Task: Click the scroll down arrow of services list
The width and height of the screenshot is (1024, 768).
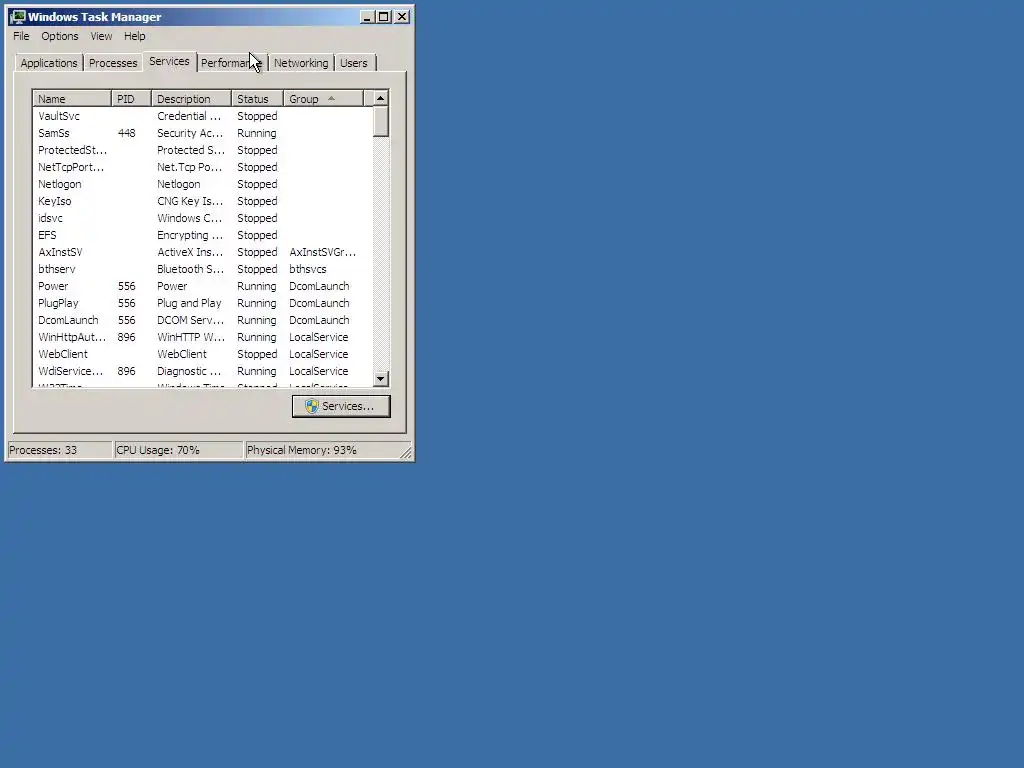Action: pyautogui.click(x=381, y=379)
